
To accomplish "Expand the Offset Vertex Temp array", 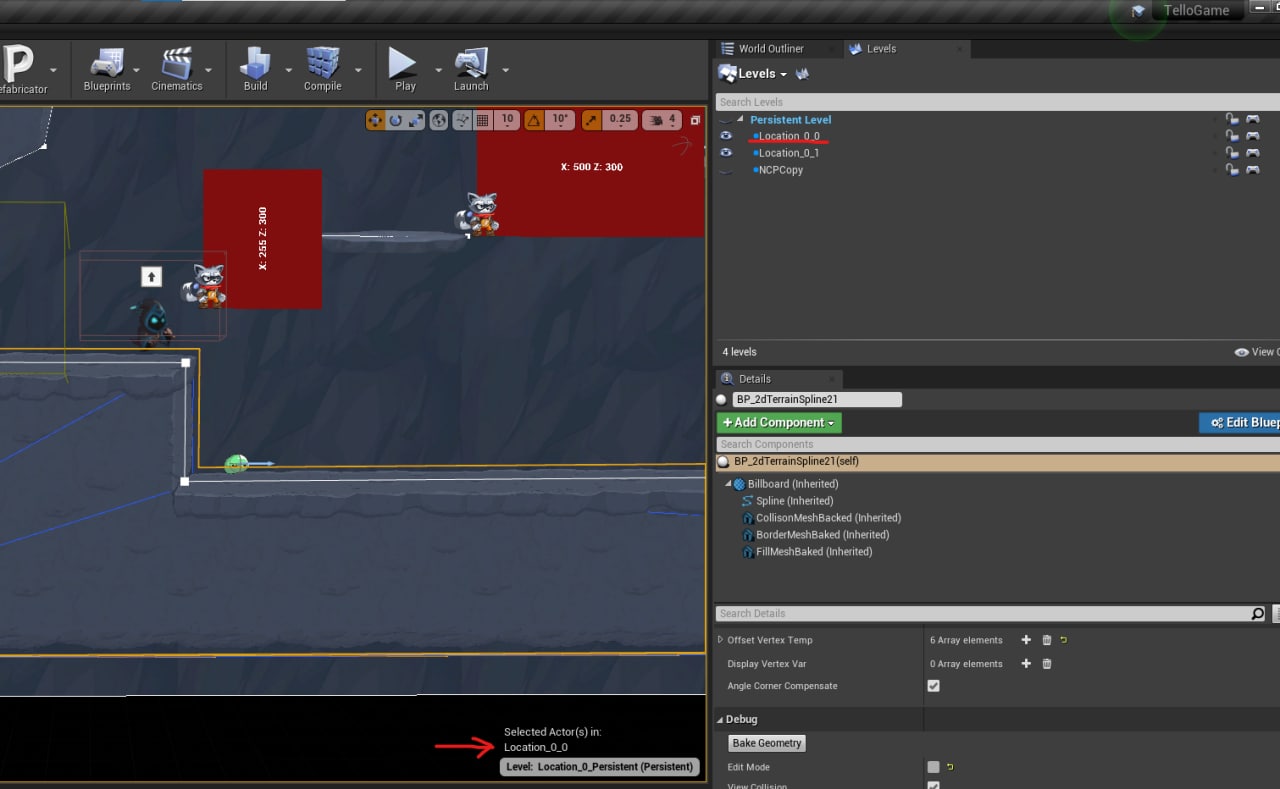I will pos(721,640).
